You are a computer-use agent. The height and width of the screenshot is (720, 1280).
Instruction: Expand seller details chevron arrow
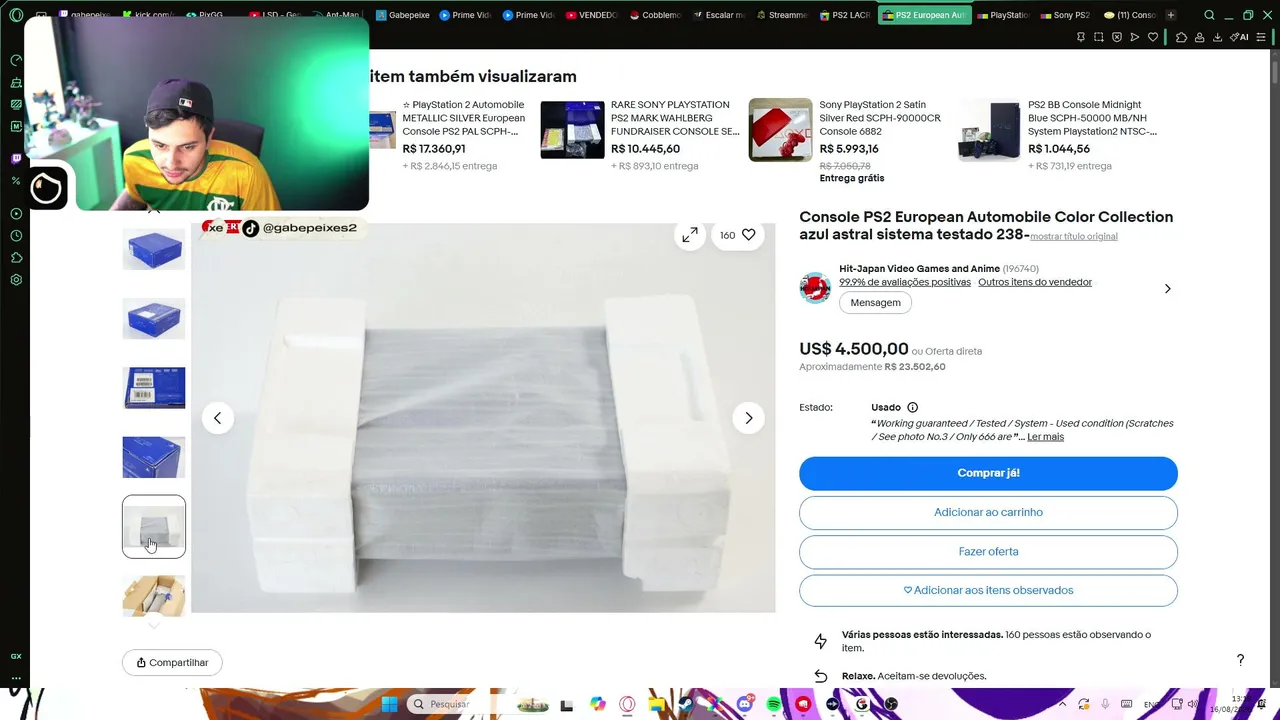[x=1167, y=289]
